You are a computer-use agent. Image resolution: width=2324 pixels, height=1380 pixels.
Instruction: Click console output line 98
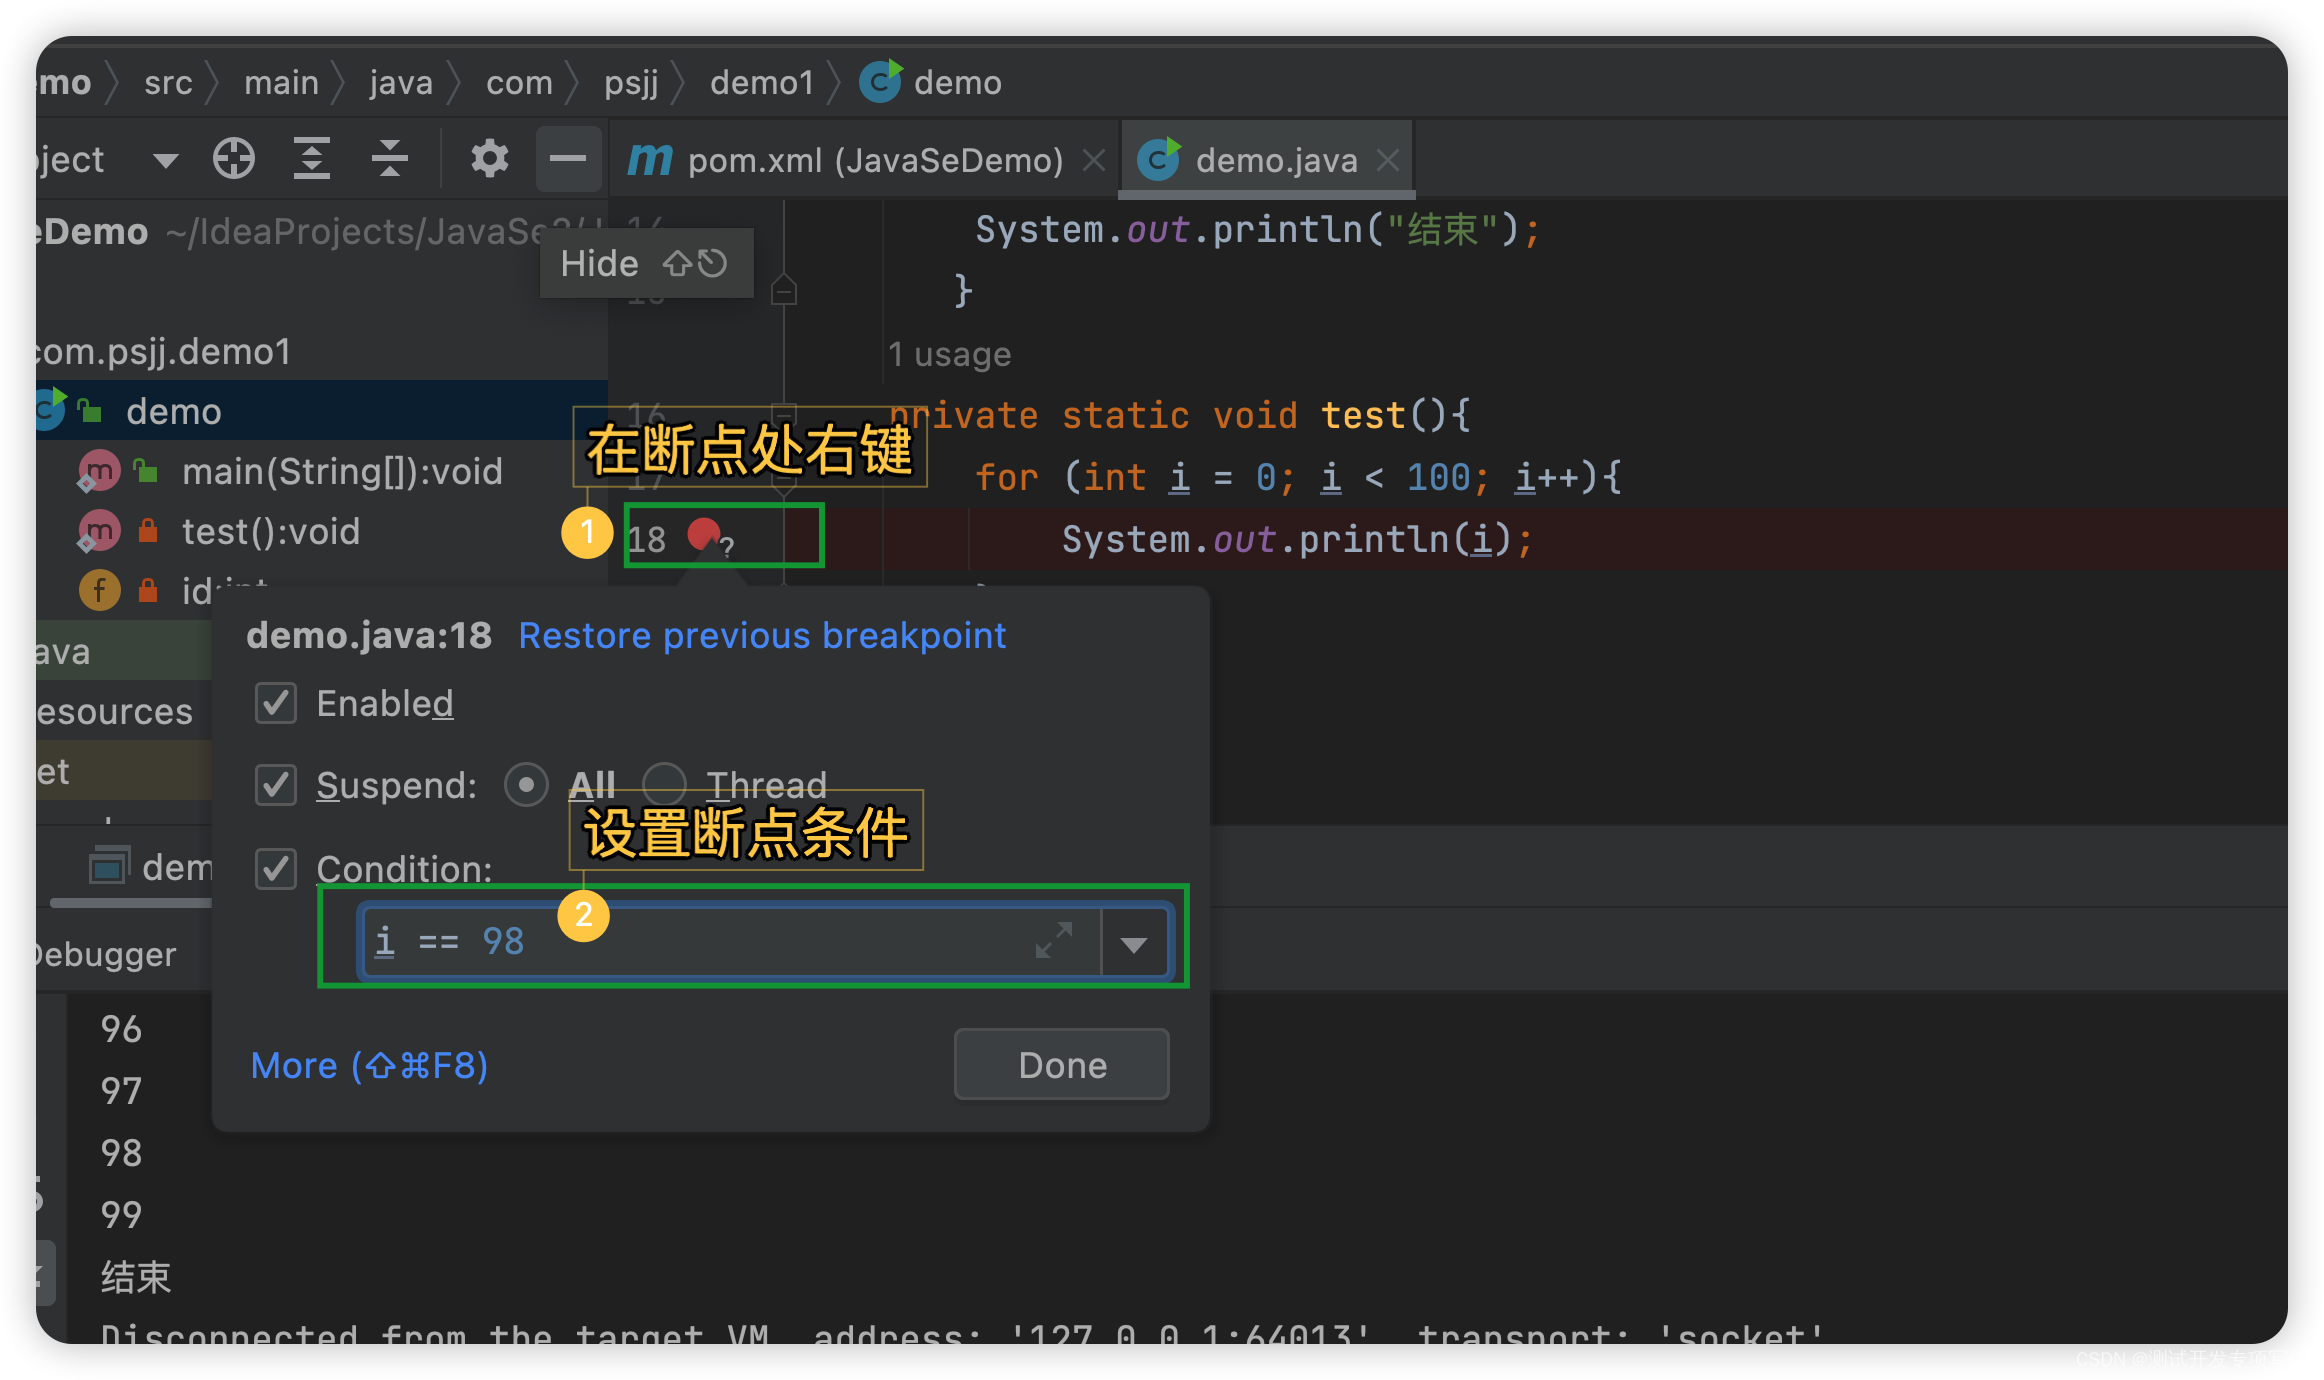pos(121,1153)
